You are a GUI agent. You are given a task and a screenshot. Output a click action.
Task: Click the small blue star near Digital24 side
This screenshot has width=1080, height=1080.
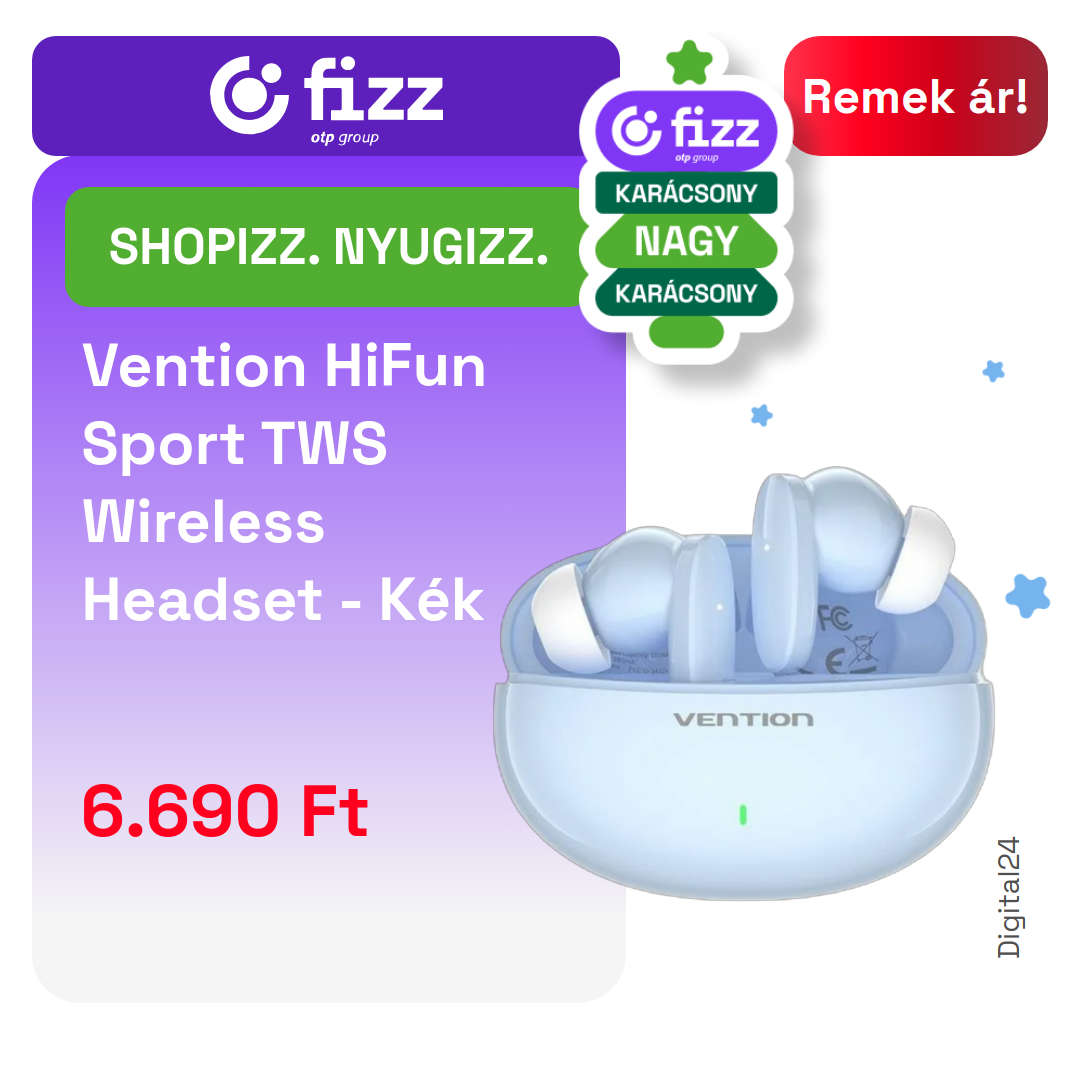[x=993, y=371]
